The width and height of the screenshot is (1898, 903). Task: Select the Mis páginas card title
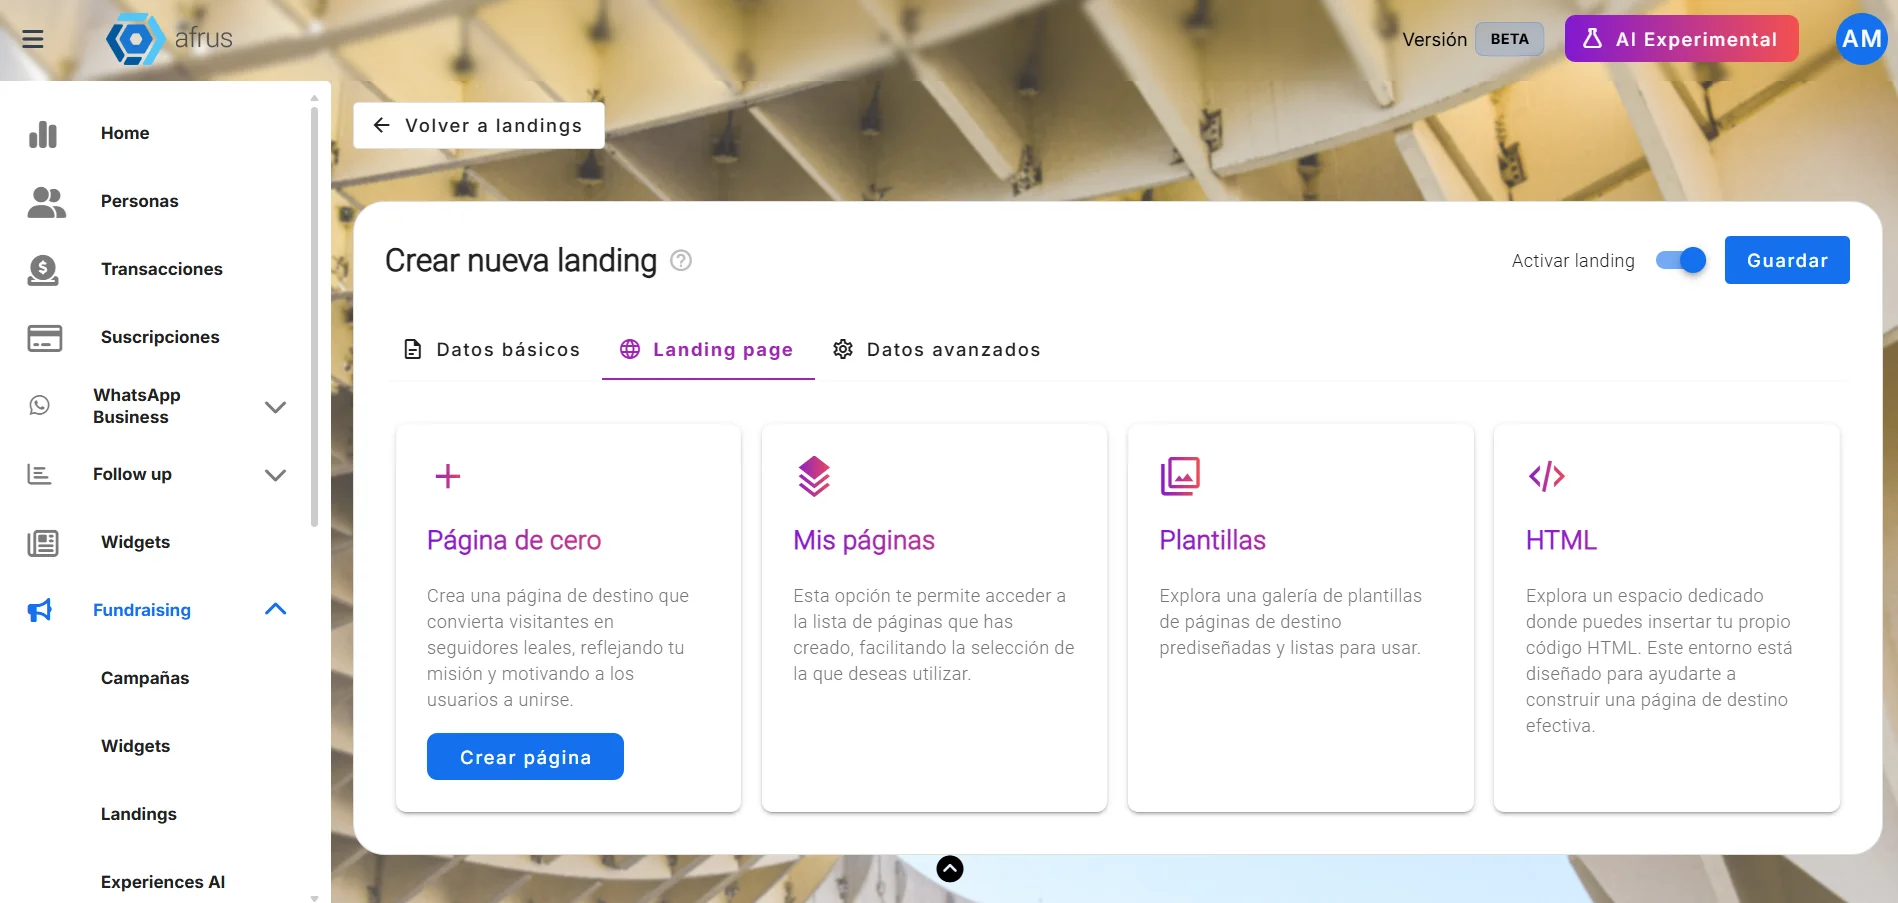(864, 540)
